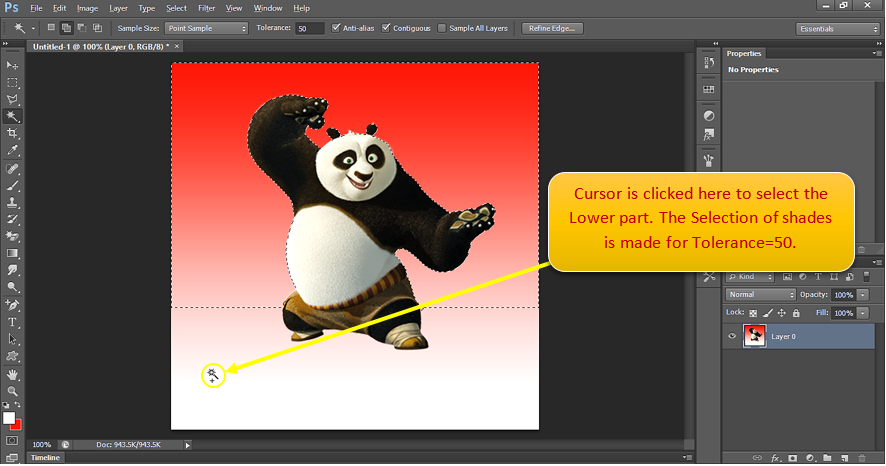This screenshot has width=886, height=466.
Task: Open the Sample Size dropdown
Action: tap(206, 28)
